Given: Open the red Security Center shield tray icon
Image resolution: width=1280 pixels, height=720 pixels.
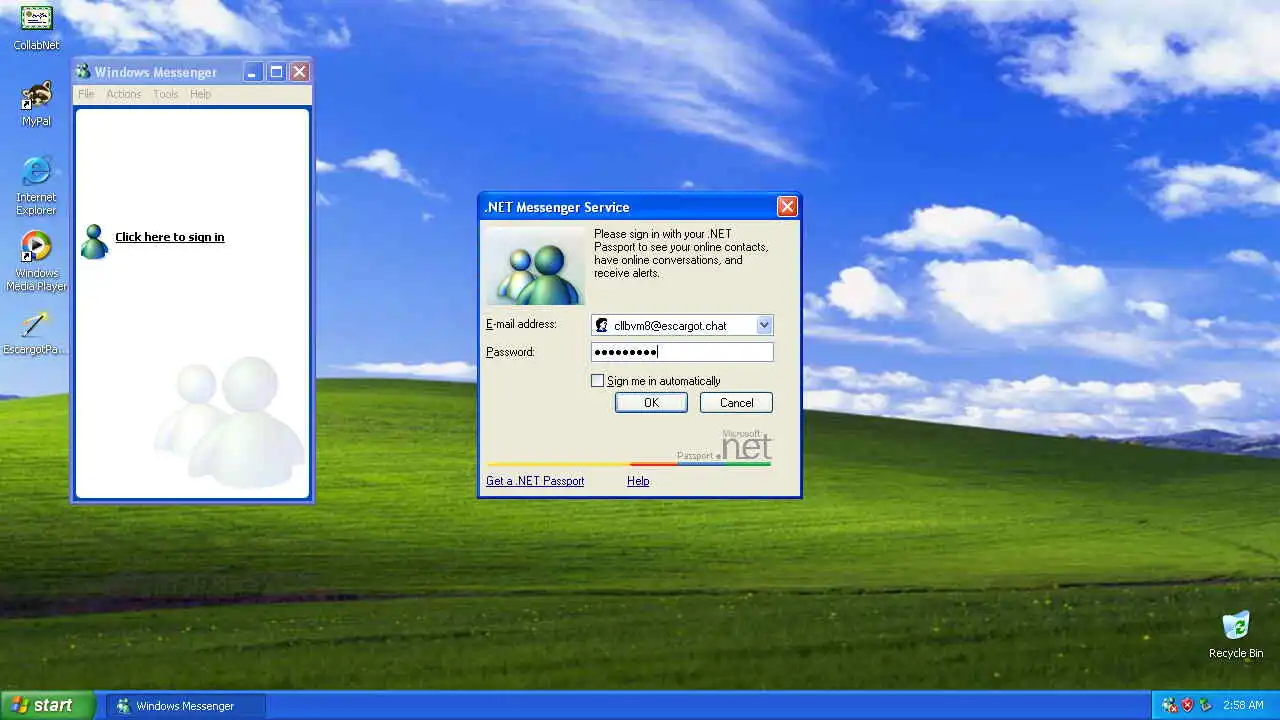Looking at the screenshot, I should pos(1188,705).
